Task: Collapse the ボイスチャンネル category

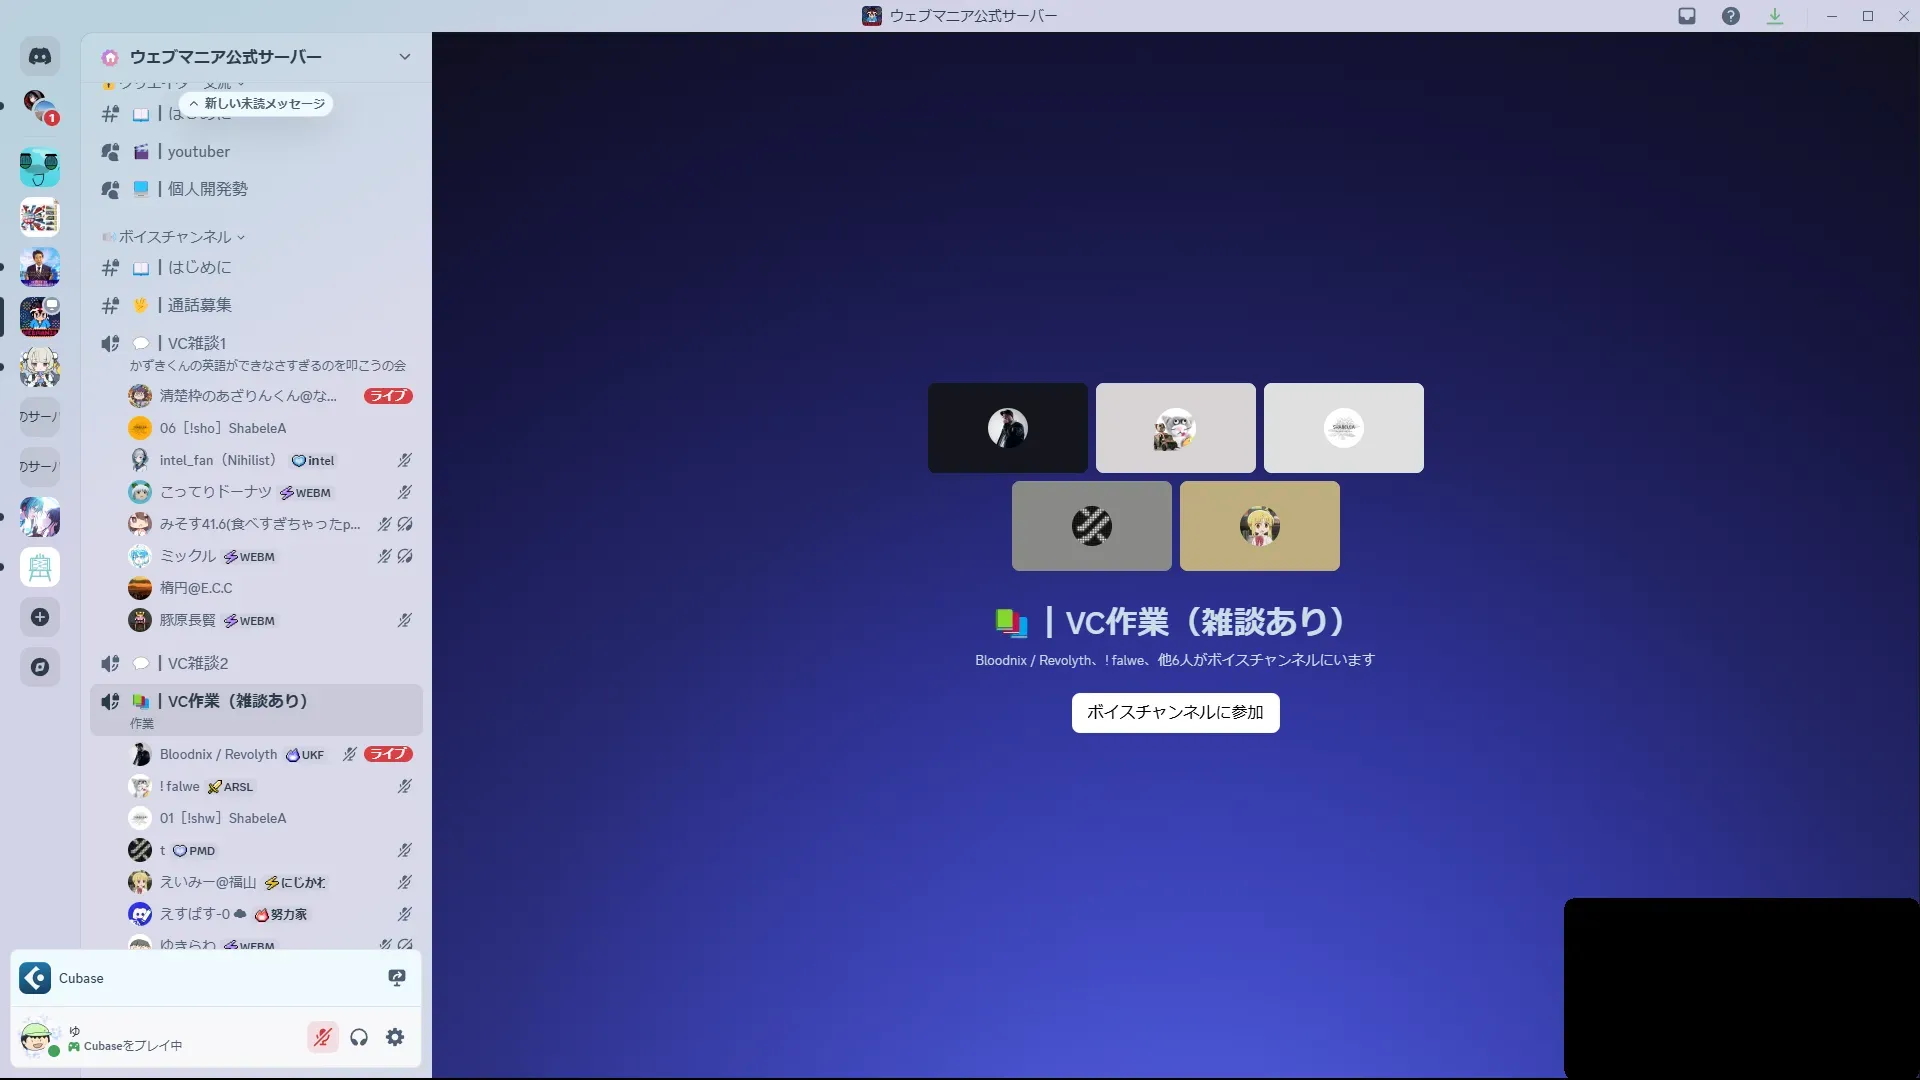Action: (175, 237)
